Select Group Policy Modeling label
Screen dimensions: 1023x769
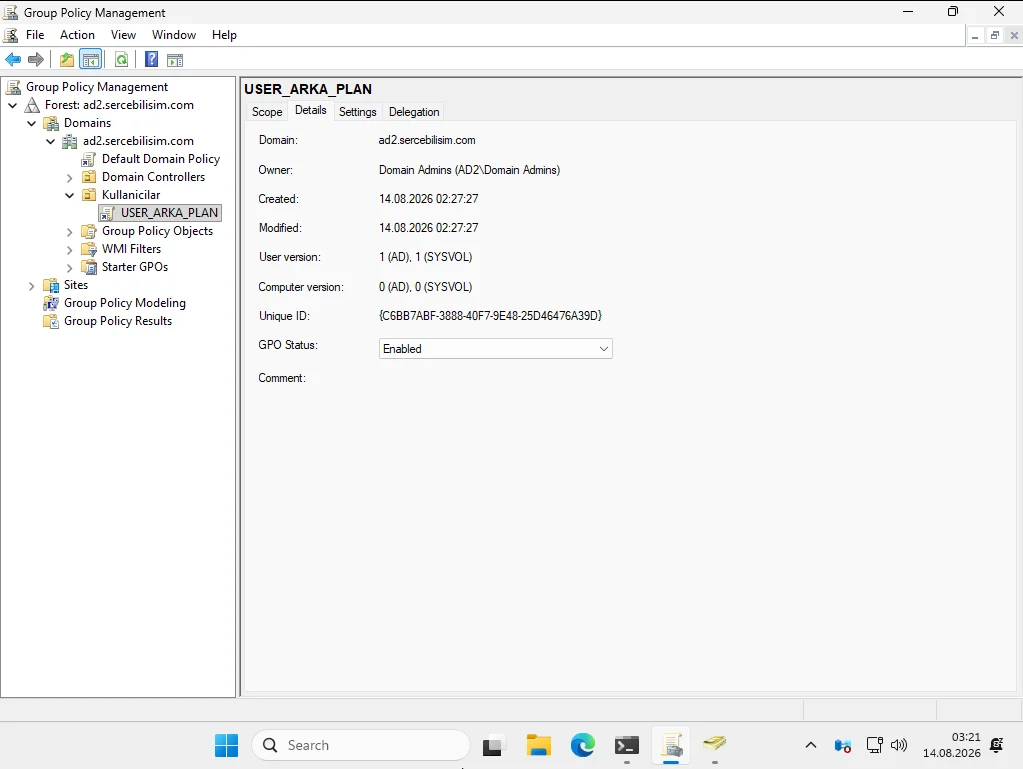click(125, 303)
